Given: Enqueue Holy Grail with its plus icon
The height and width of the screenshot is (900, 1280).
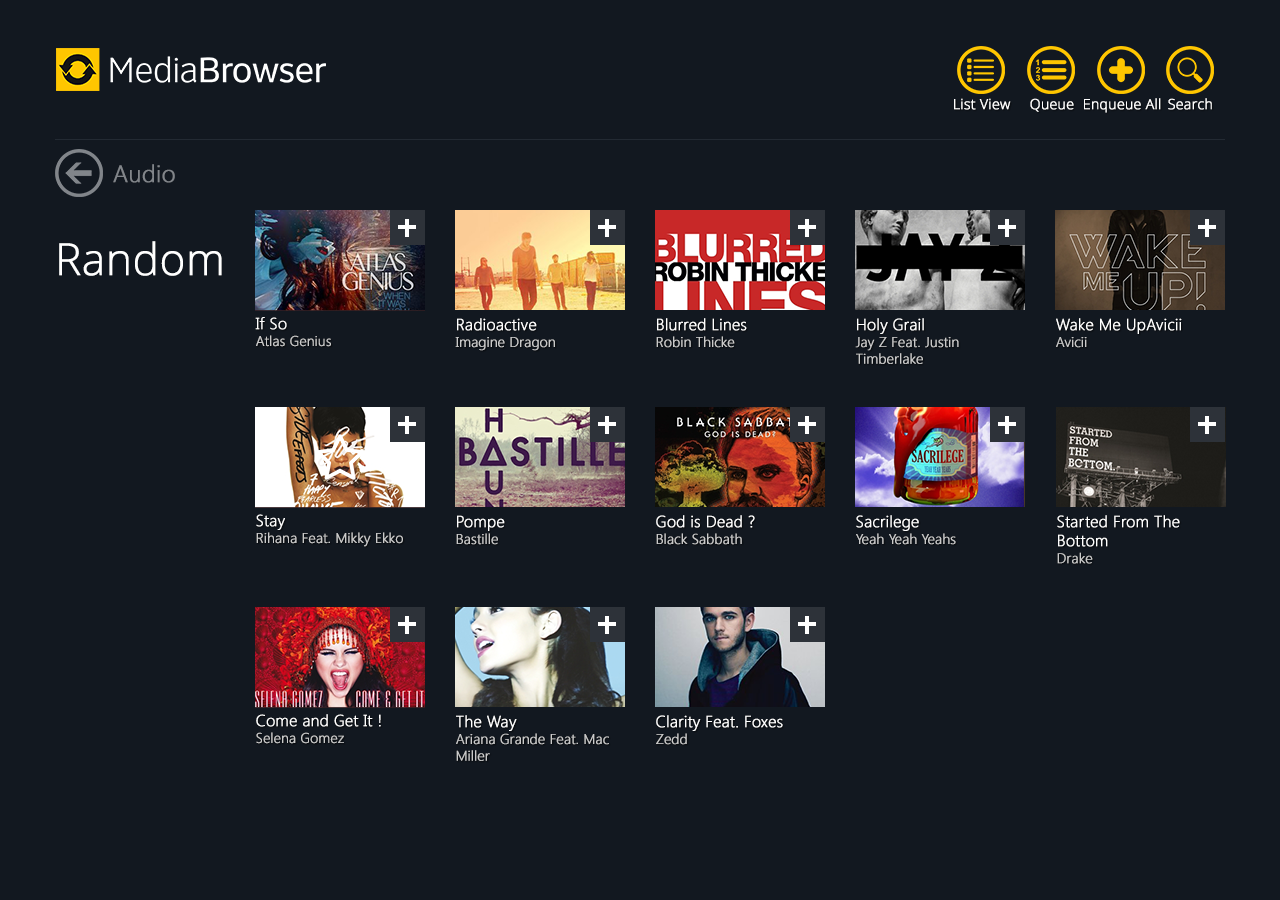Looking at the screenshot, I should click(1007, 228).
